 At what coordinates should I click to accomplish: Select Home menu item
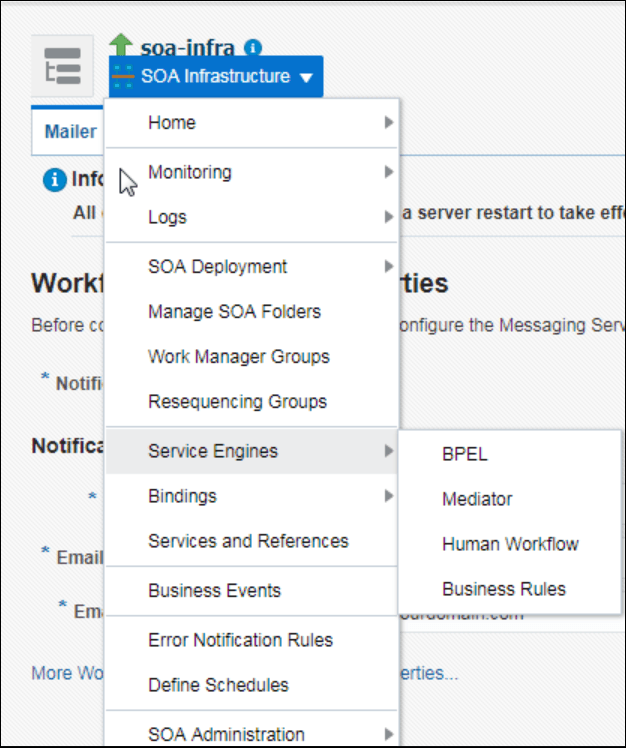click(251, 123)
